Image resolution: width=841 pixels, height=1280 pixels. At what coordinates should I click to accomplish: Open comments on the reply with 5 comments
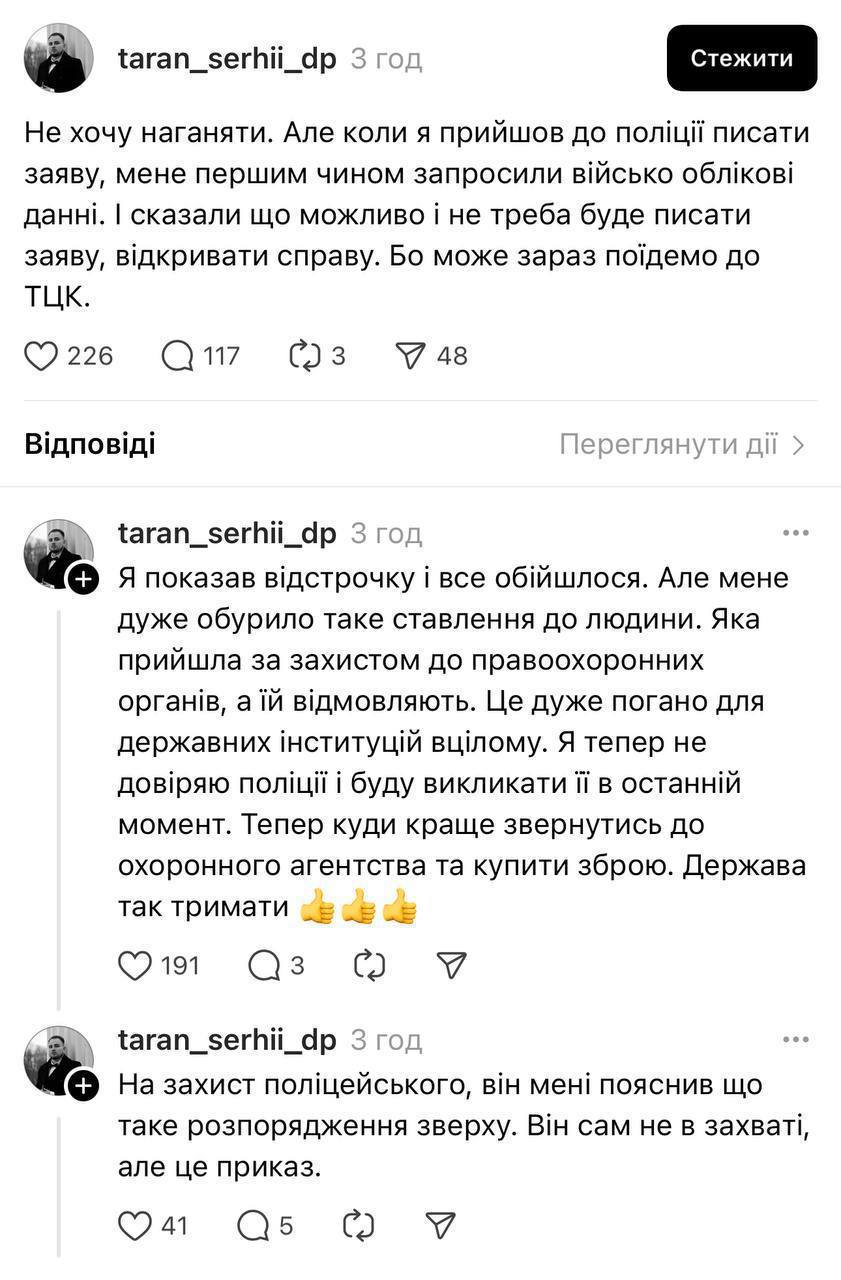[x=252, y=1225]
